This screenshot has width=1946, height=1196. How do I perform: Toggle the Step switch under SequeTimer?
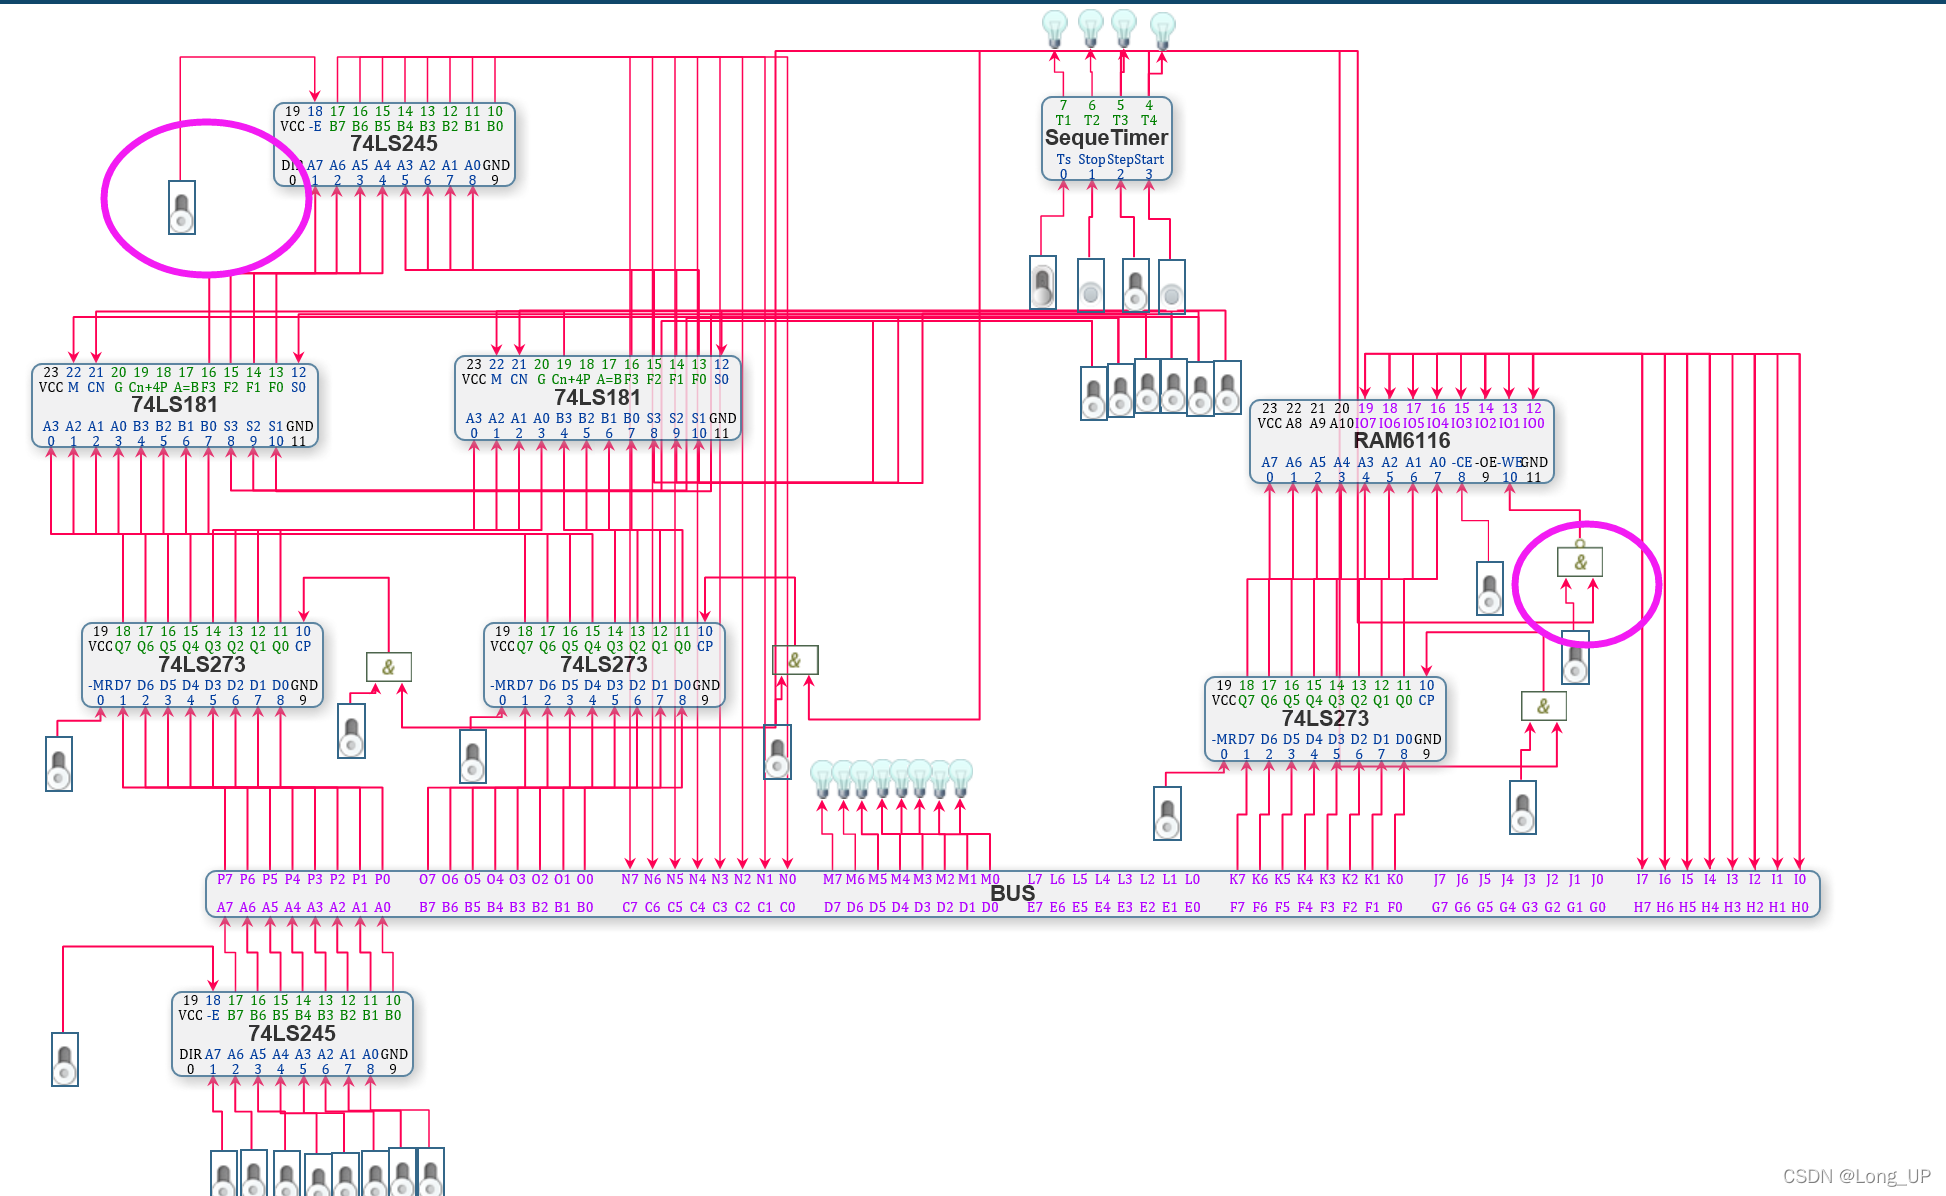pyautogui.click(x=1135, y=287)
